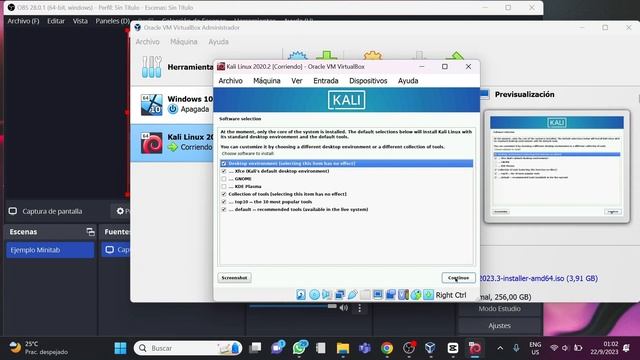Click the Windows taskbar Buscar search box
Viewport: 640px width, 360px height.
click(188, 348)
